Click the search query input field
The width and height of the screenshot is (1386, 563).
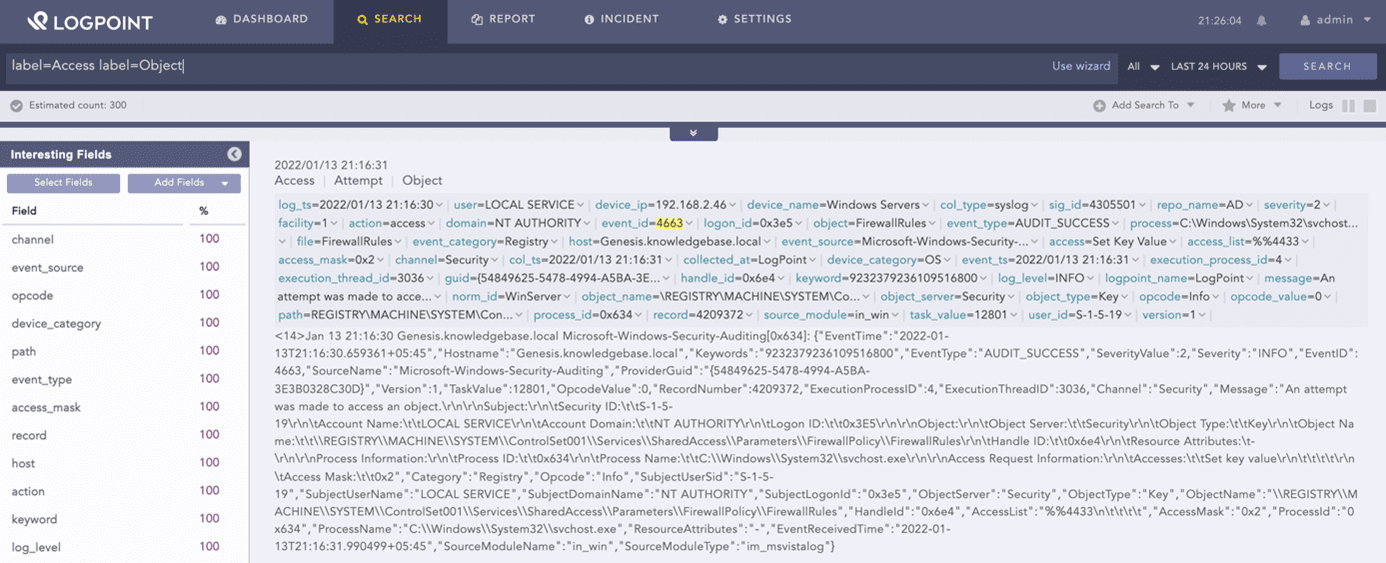520,66
